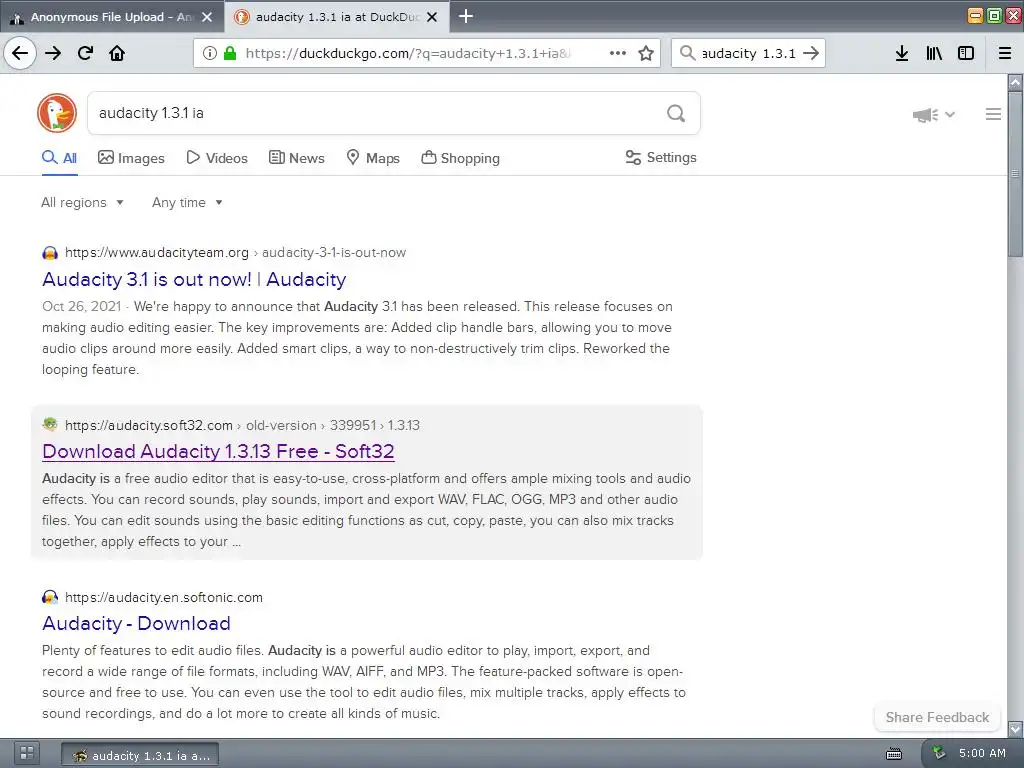Click the soft32 result favicon
Viewport: 1024px width, 768px height.
pyautogui.click(x=50, y=424)
